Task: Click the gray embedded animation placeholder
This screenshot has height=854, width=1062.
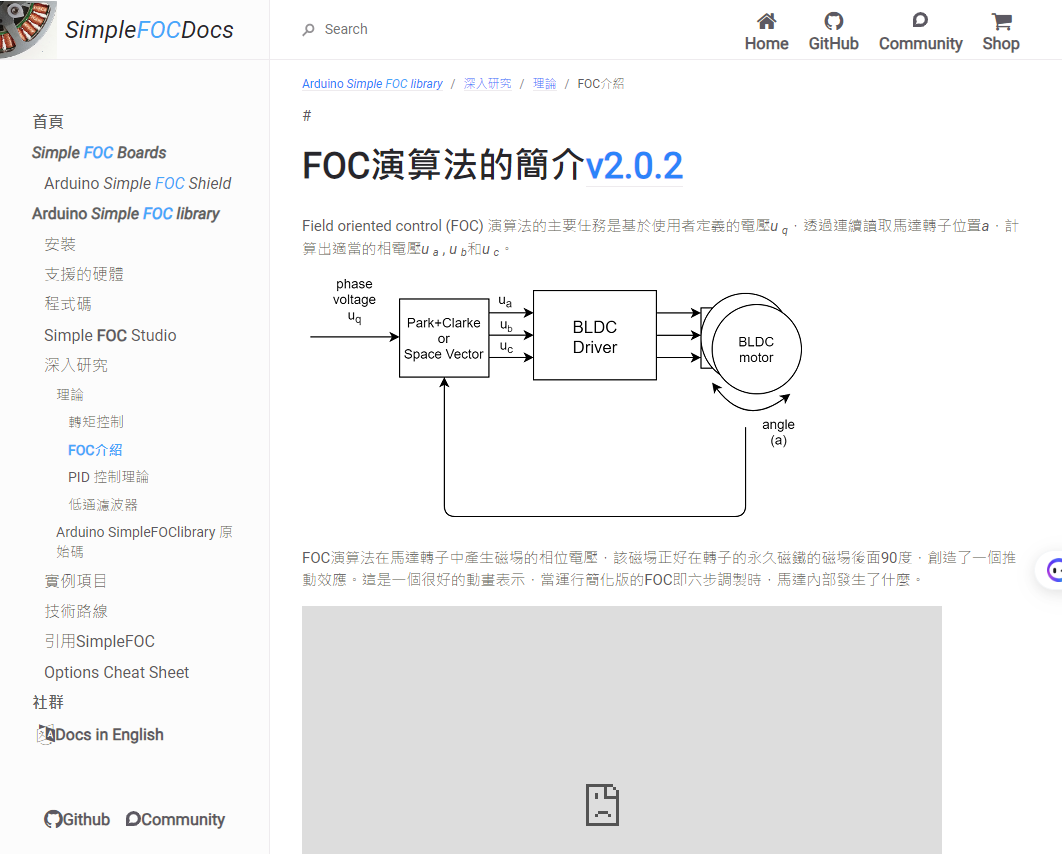Action: click(622, 730)
